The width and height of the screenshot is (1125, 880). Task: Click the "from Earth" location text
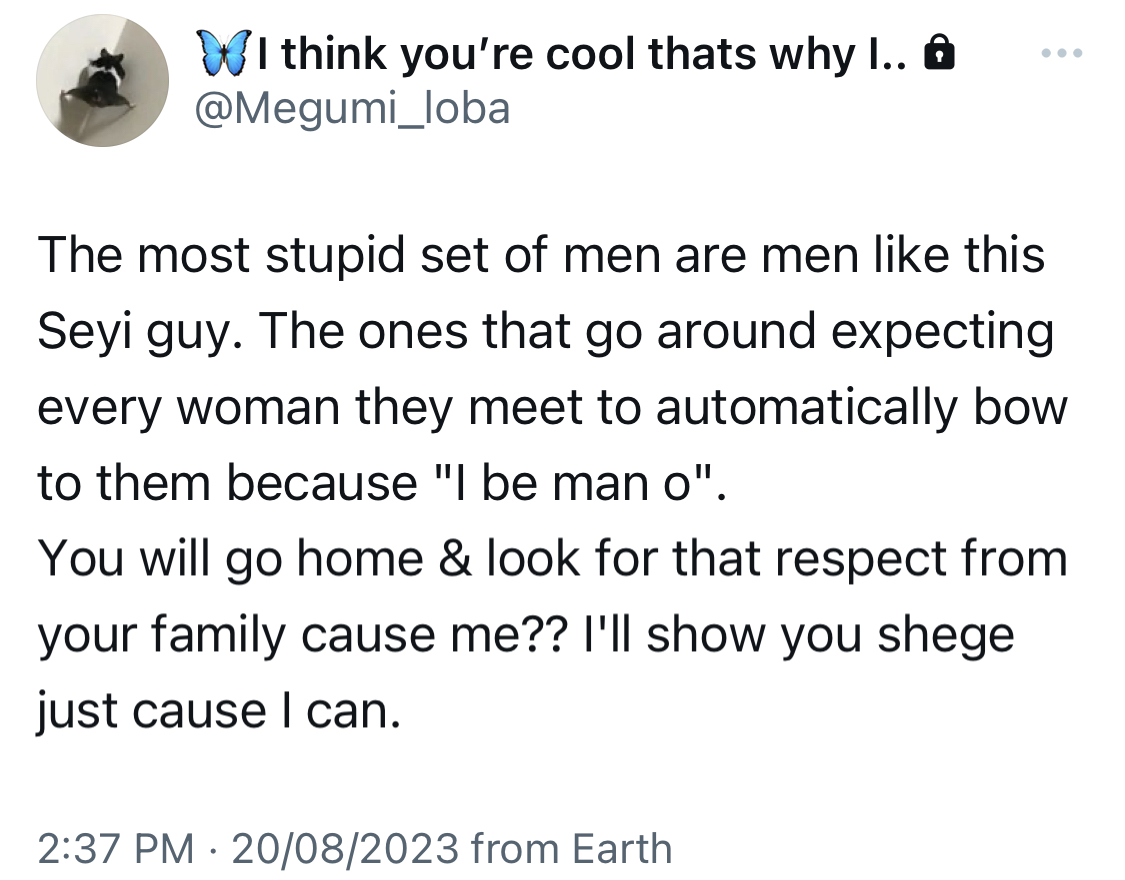[x=572, y=848]
